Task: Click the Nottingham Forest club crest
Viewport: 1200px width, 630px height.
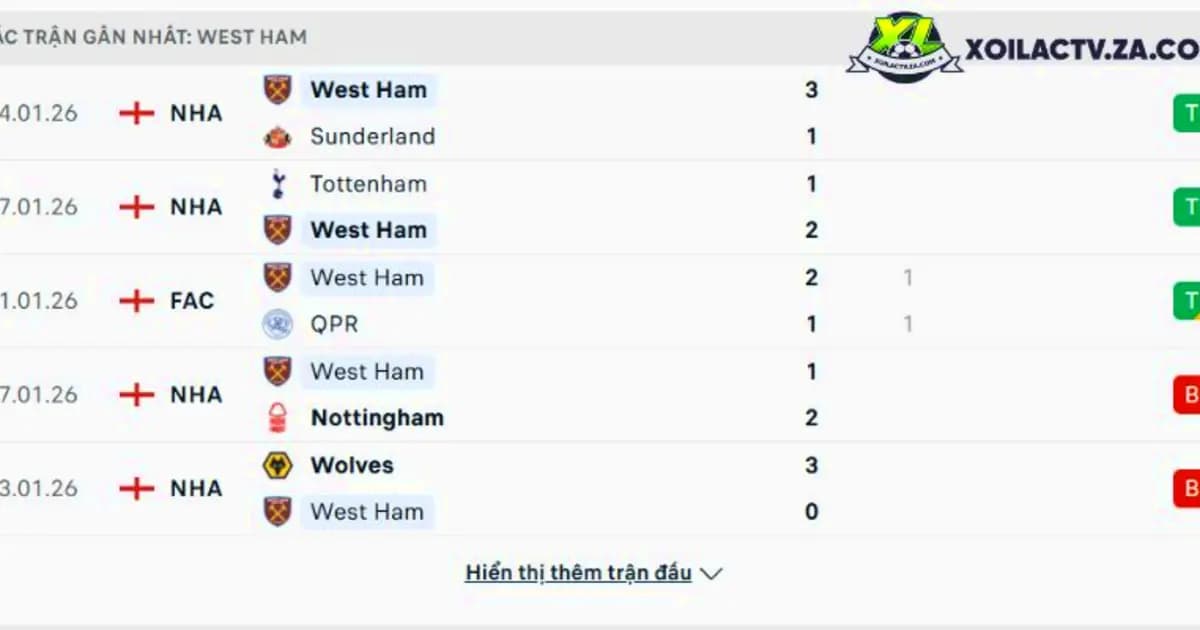Action: coord(277,418)
